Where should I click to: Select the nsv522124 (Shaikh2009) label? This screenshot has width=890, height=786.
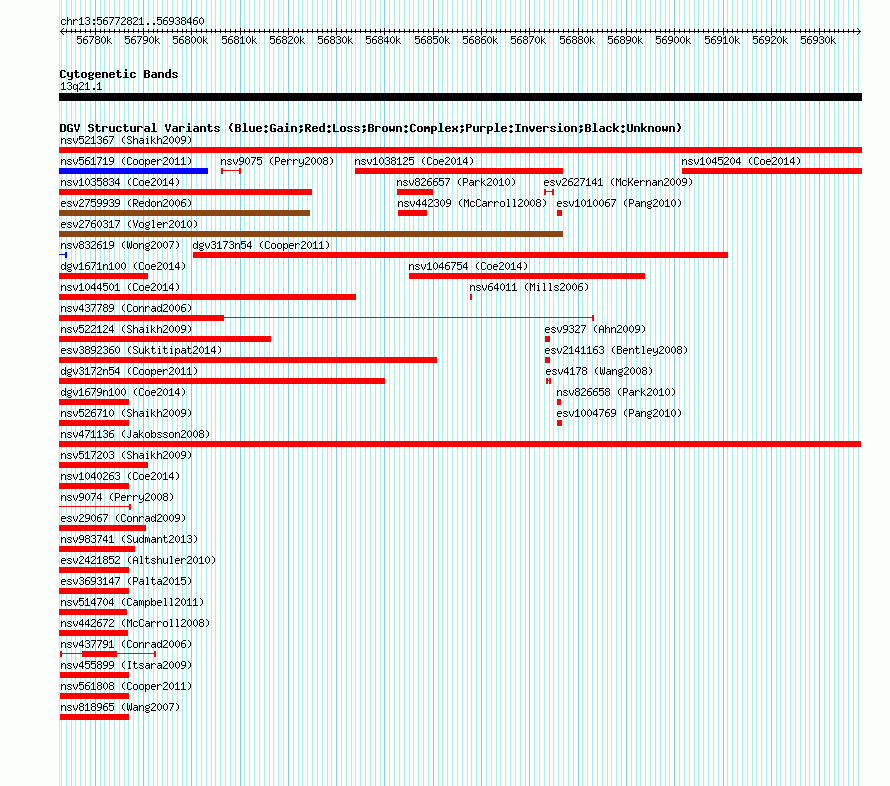(x=126, y=329)
